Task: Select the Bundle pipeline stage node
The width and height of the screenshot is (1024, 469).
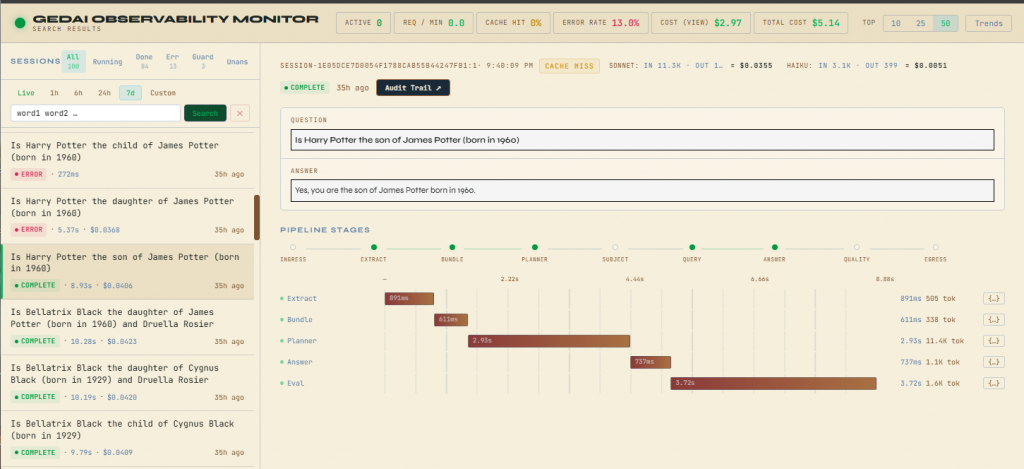Action: tap(452, 248)
